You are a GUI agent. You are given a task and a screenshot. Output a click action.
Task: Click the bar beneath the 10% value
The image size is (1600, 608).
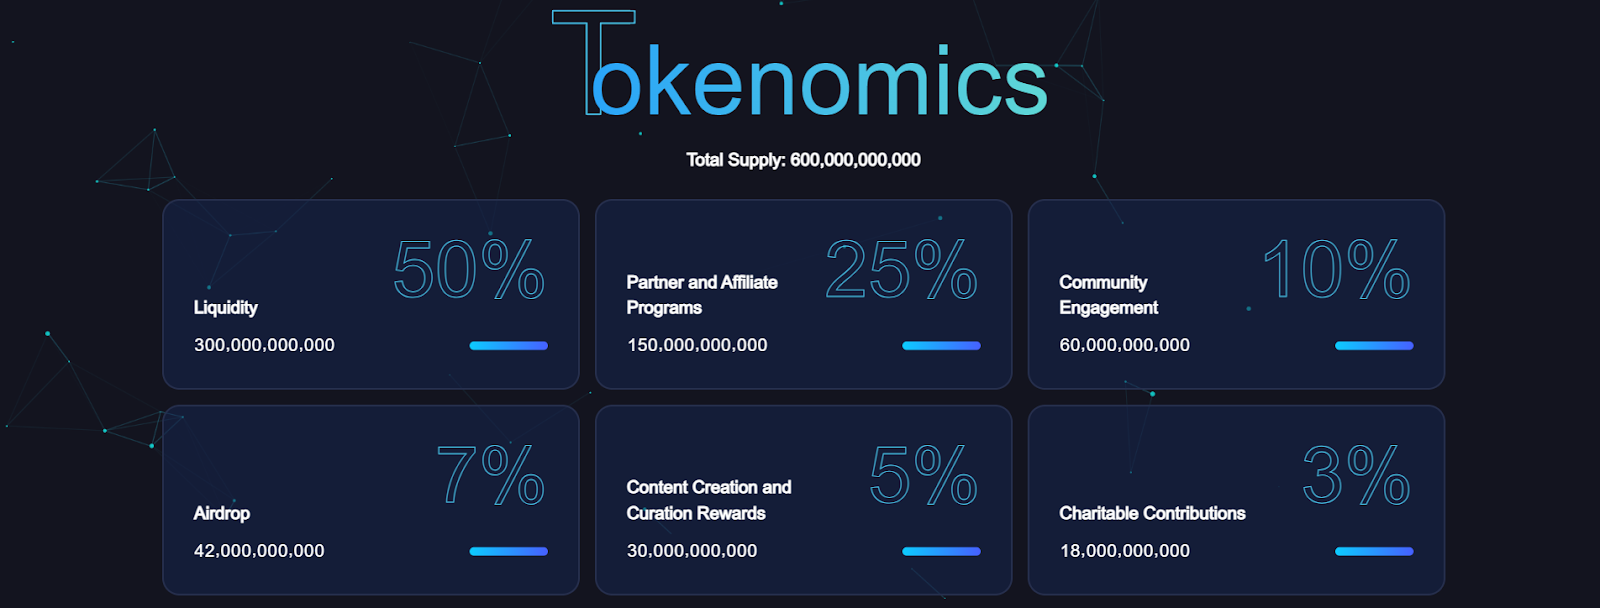tap(1374, 346)
